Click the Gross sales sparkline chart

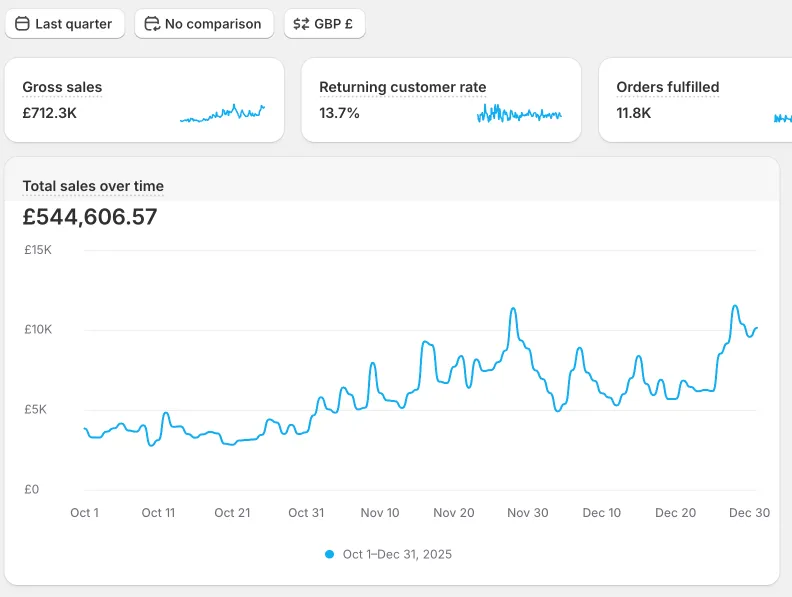click(222, 113)
